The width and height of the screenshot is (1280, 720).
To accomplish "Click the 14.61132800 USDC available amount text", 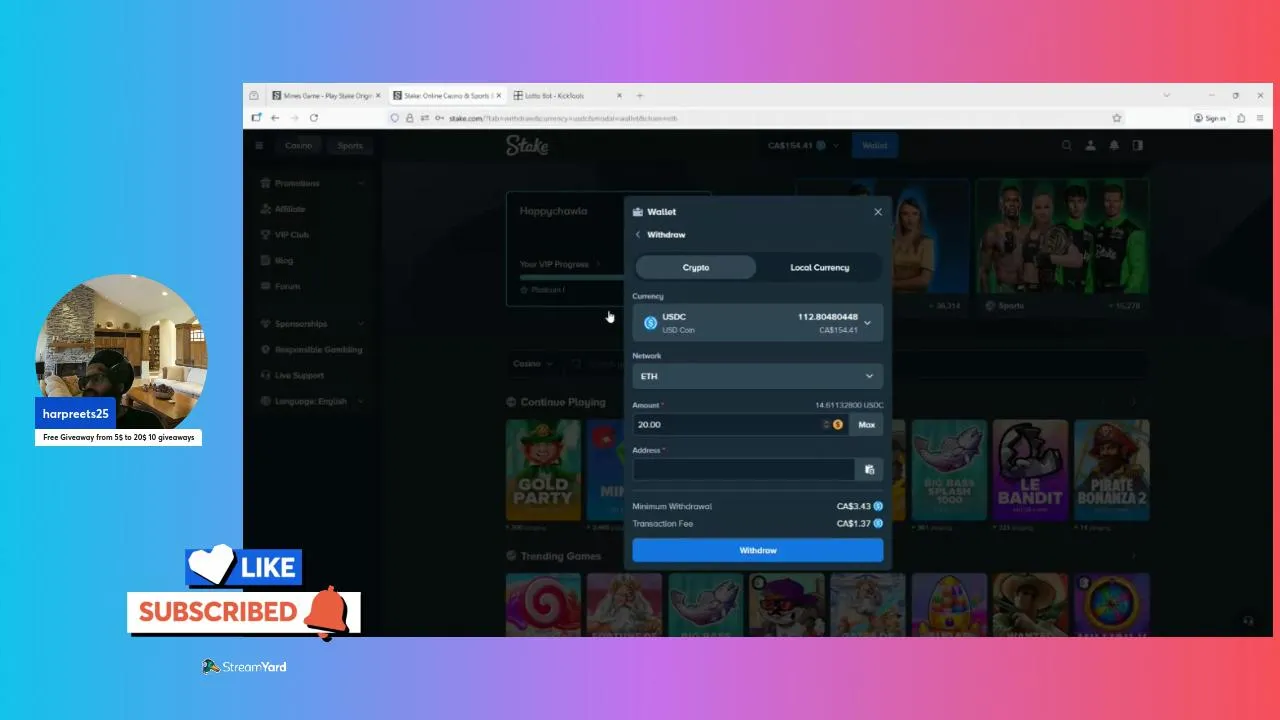I will 849,405.
